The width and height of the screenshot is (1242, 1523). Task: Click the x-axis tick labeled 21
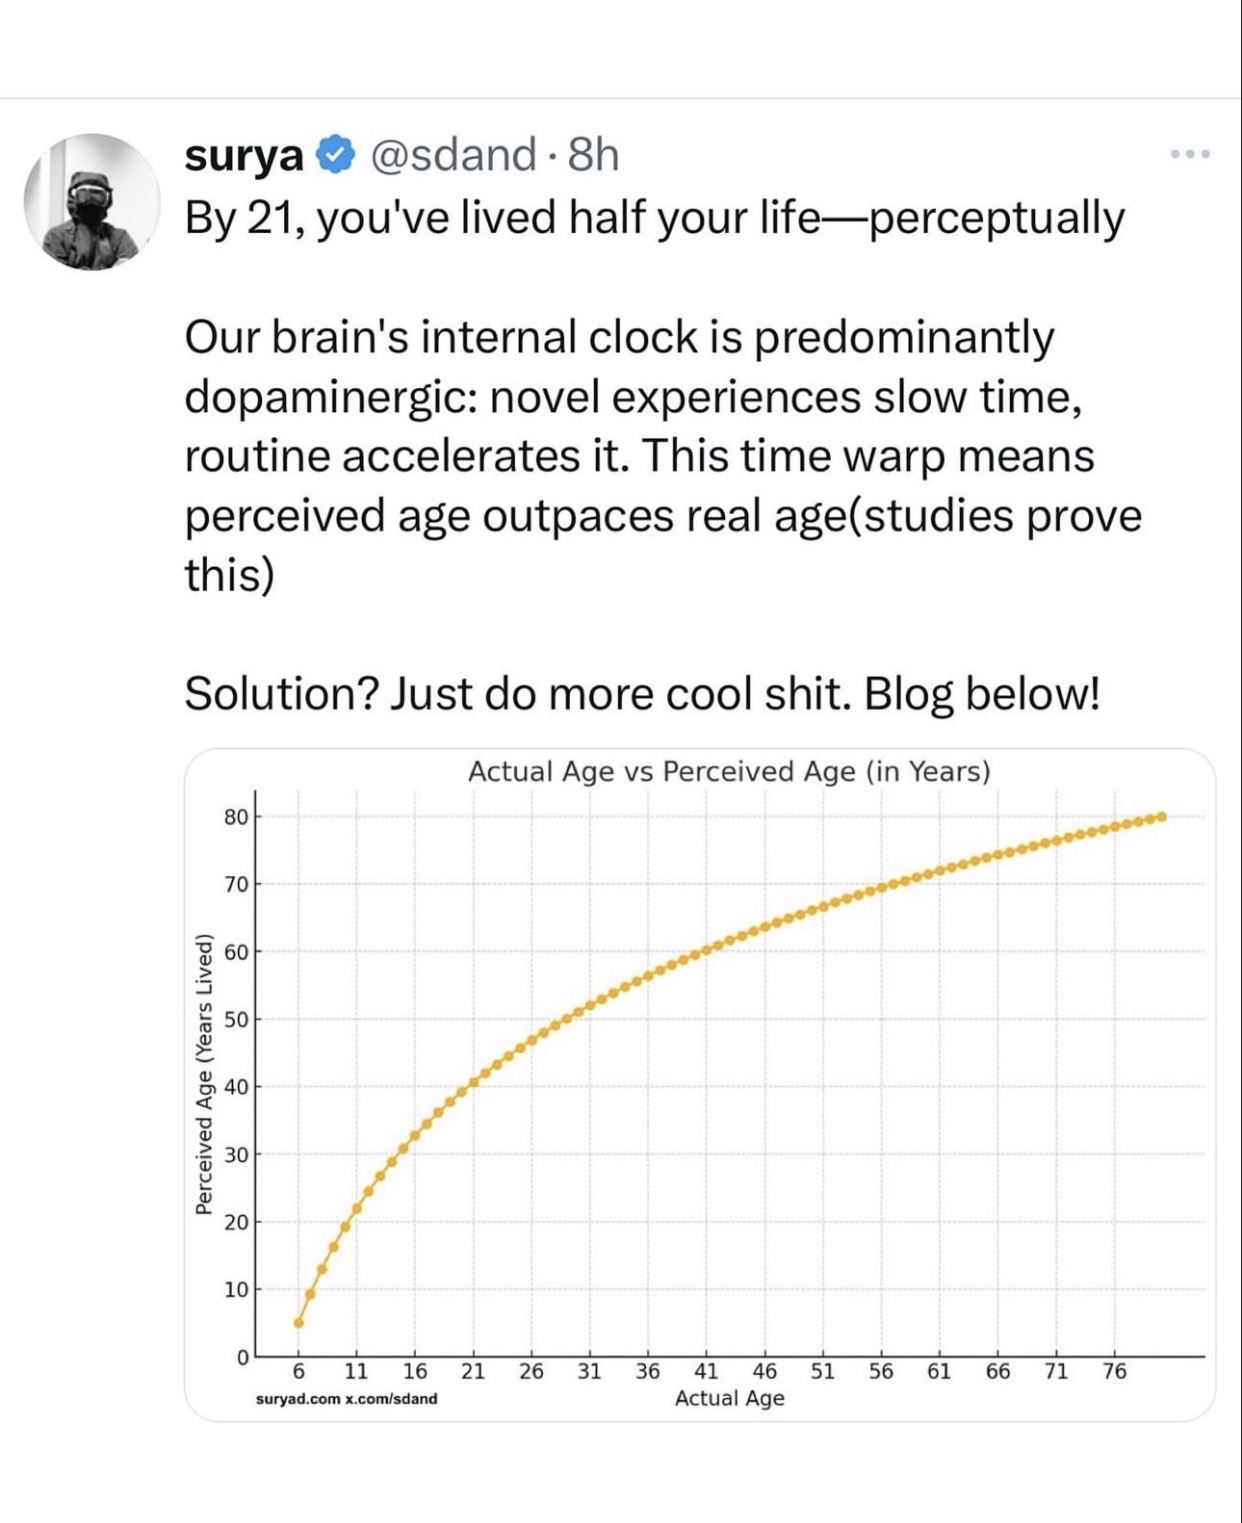coord(473,1371)
